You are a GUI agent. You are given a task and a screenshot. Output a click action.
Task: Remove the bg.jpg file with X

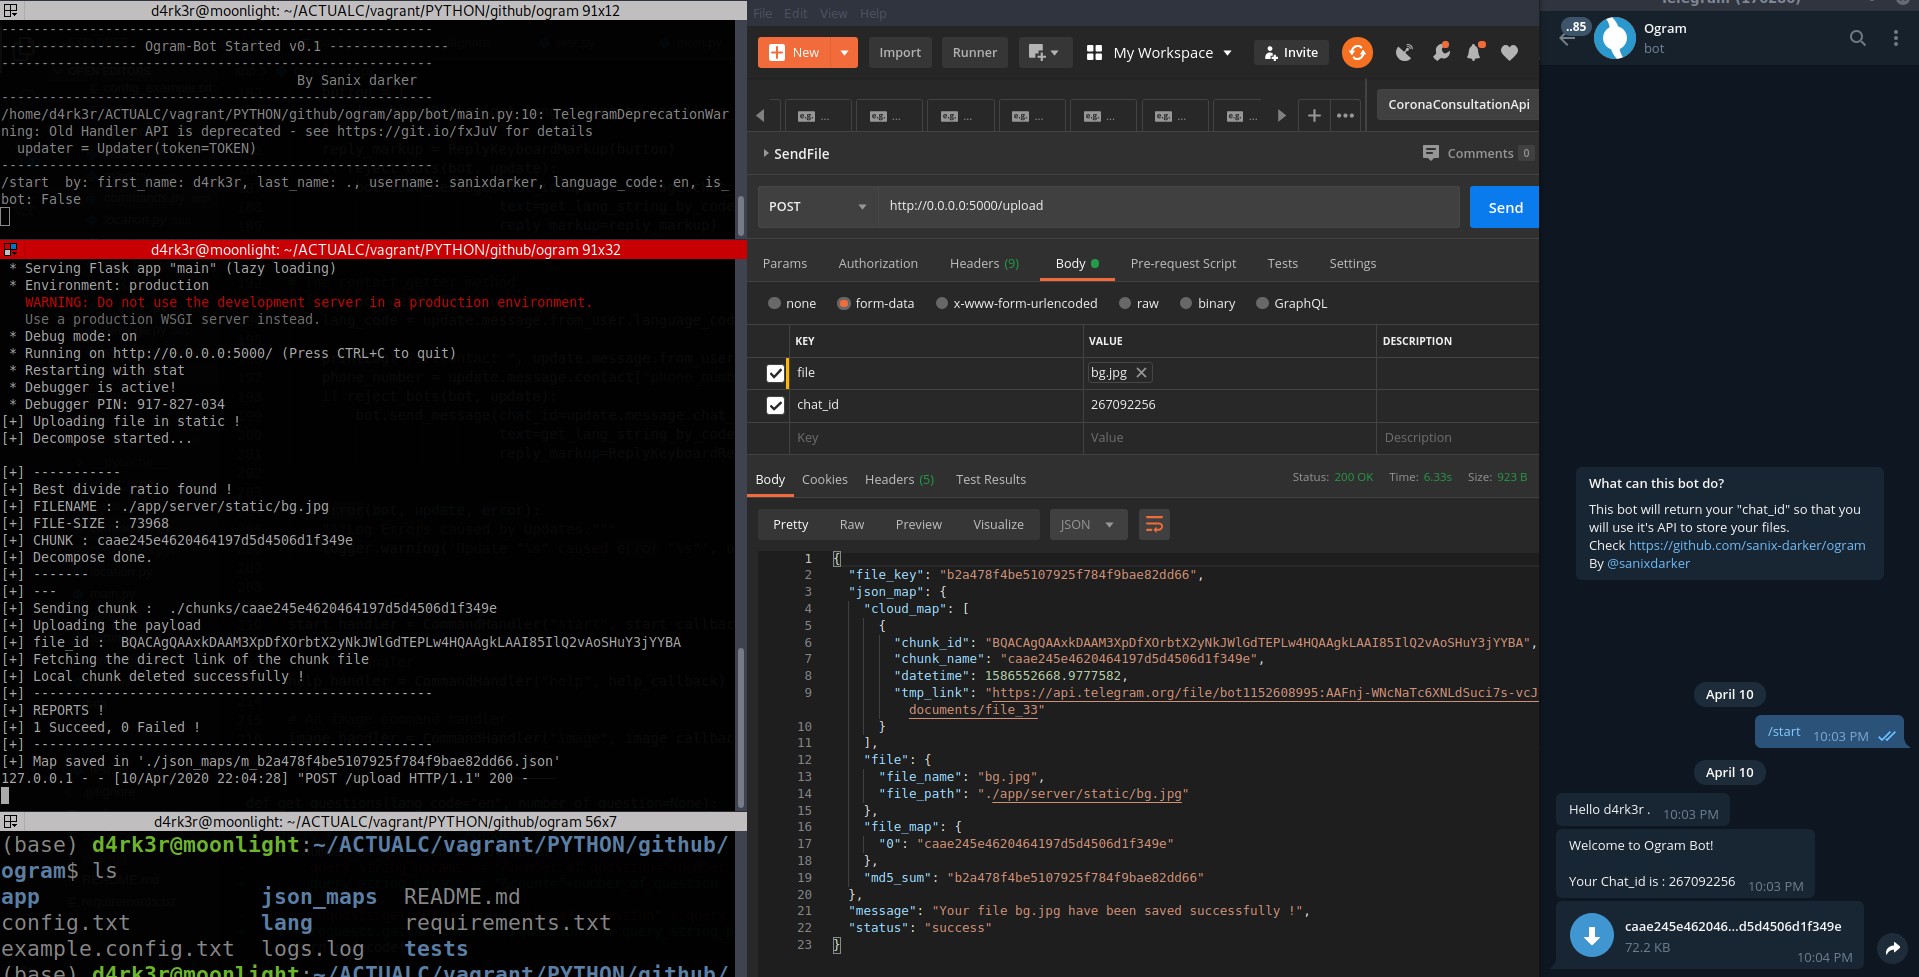click(1141, 373)
